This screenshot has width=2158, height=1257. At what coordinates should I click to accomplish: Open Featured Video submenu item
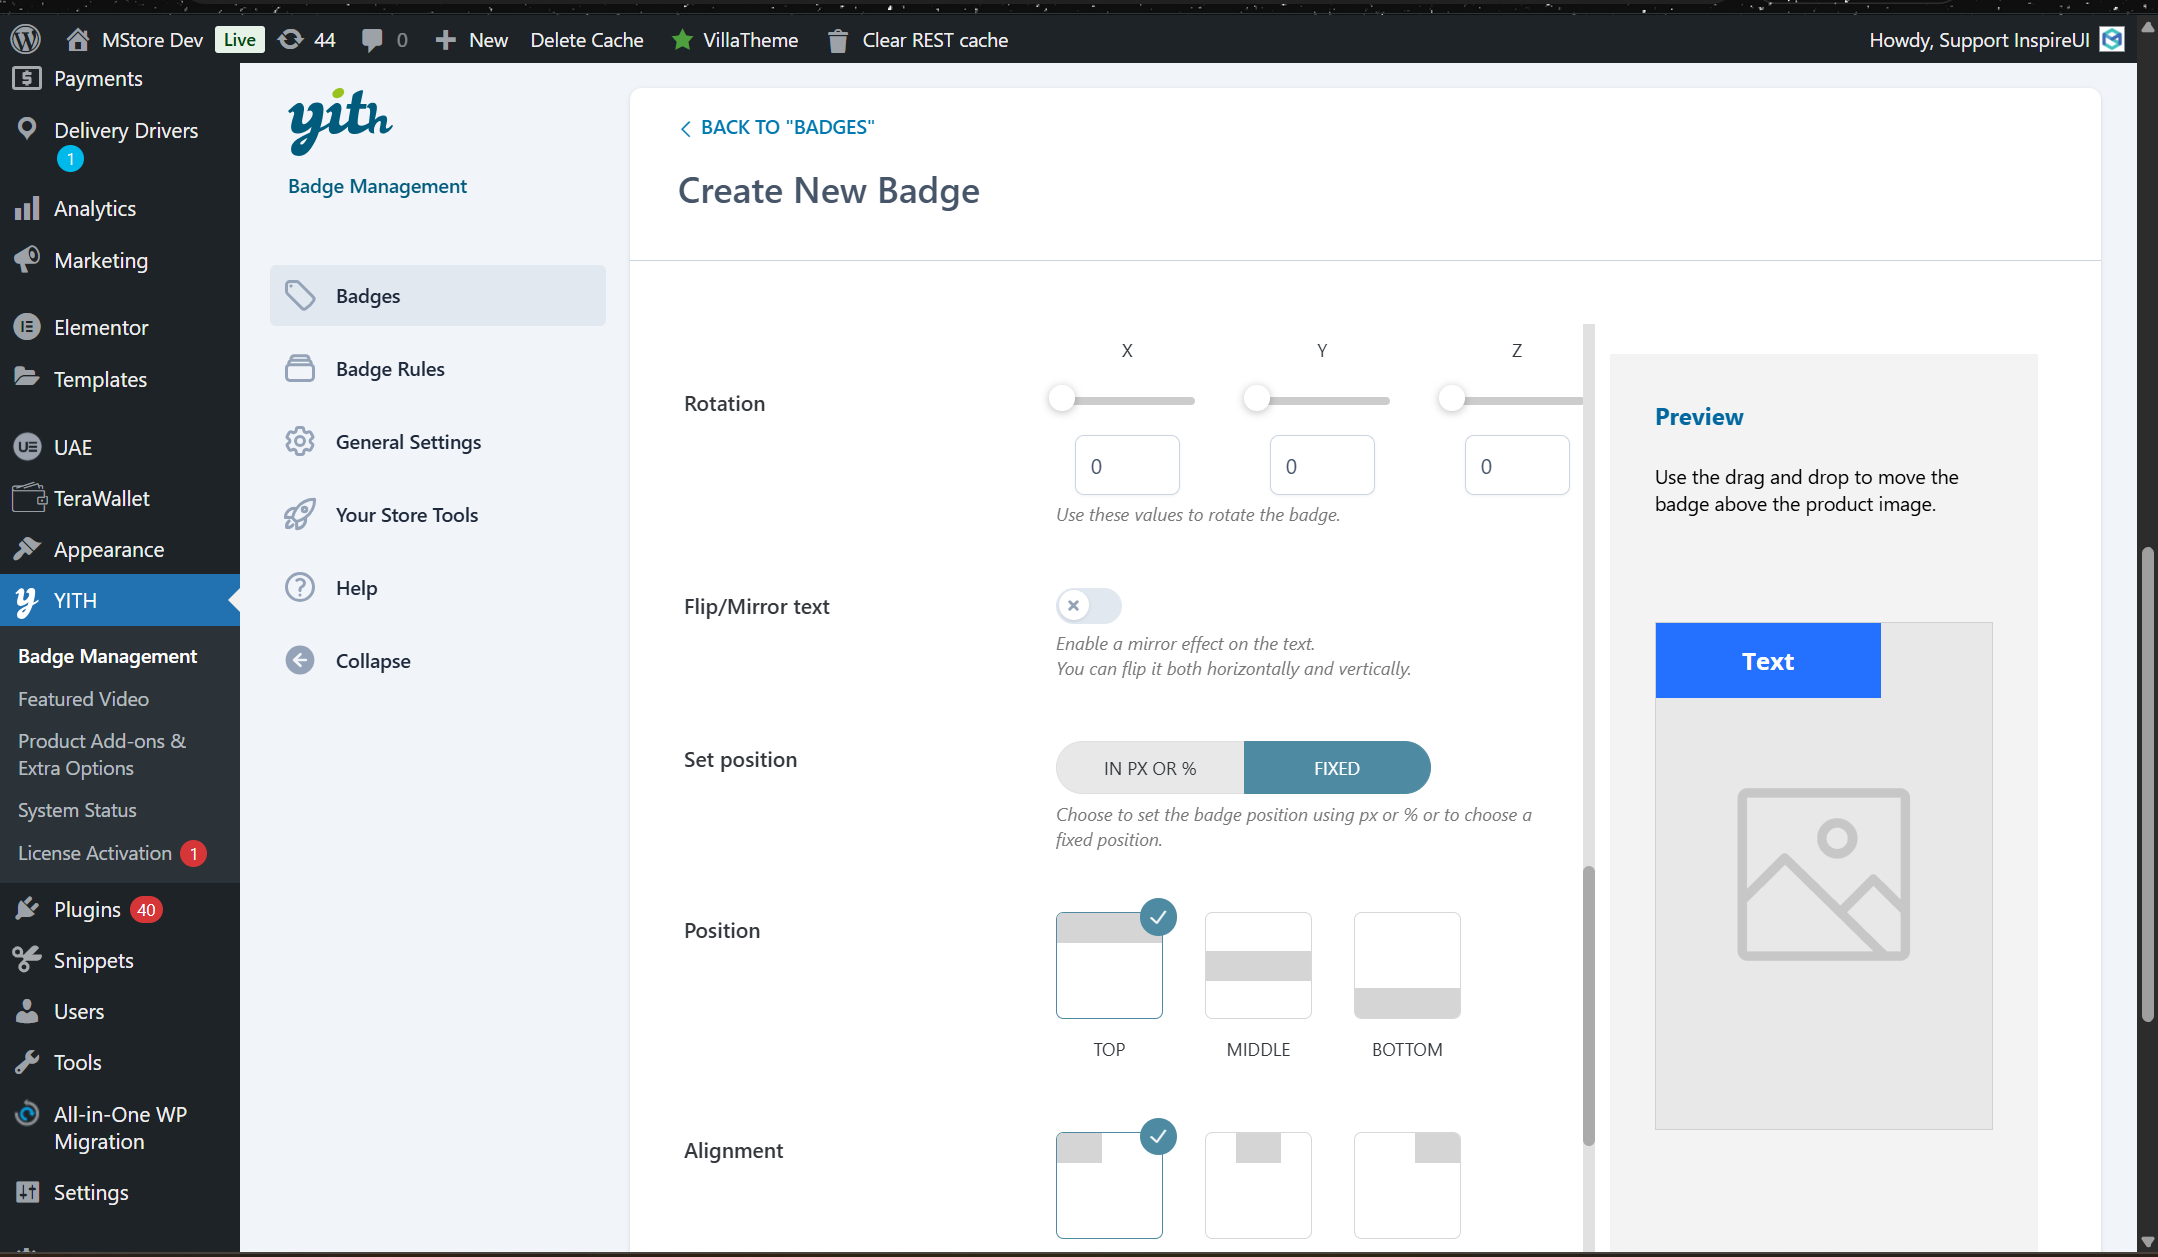[x=83, y=699]
